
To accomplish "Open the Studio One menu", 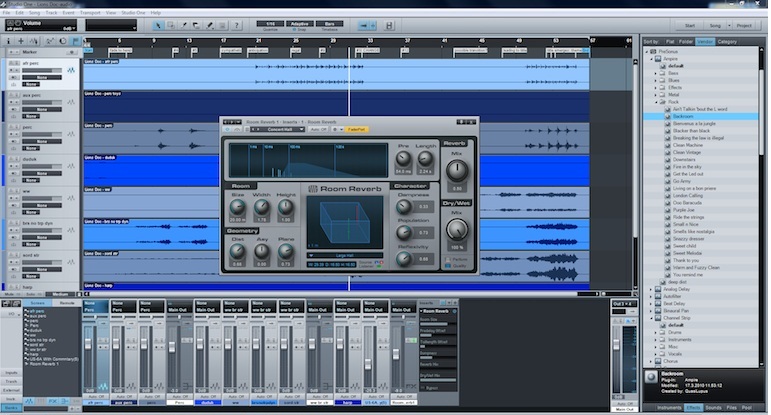I will (x=133, y=13).
